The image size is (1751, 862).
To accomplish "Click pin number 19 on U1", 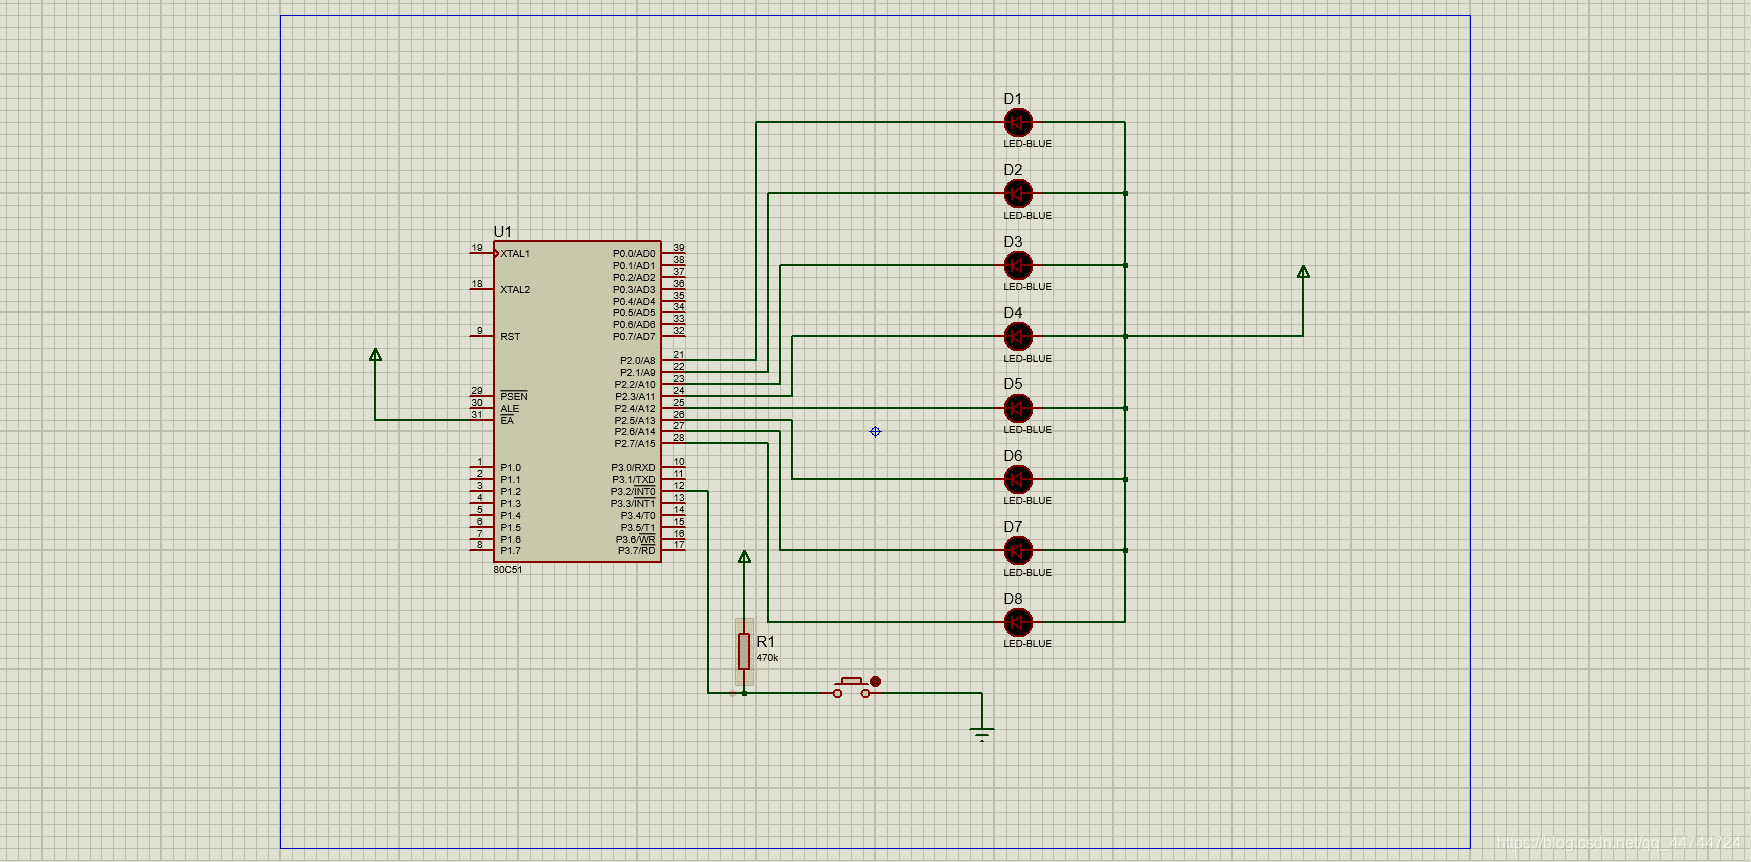I will tap(477, 248).
